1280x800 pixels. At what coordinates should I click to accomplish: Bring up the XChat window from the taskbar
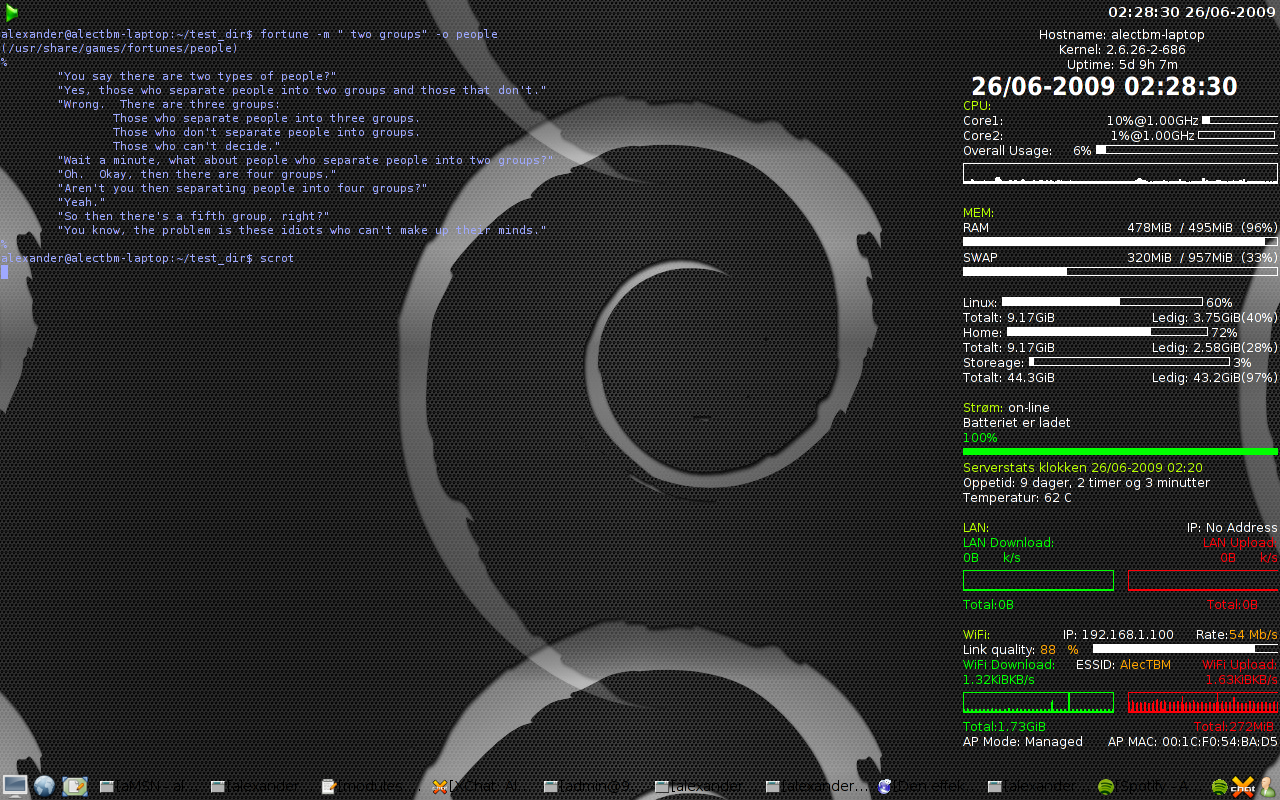tap(481, 787)
